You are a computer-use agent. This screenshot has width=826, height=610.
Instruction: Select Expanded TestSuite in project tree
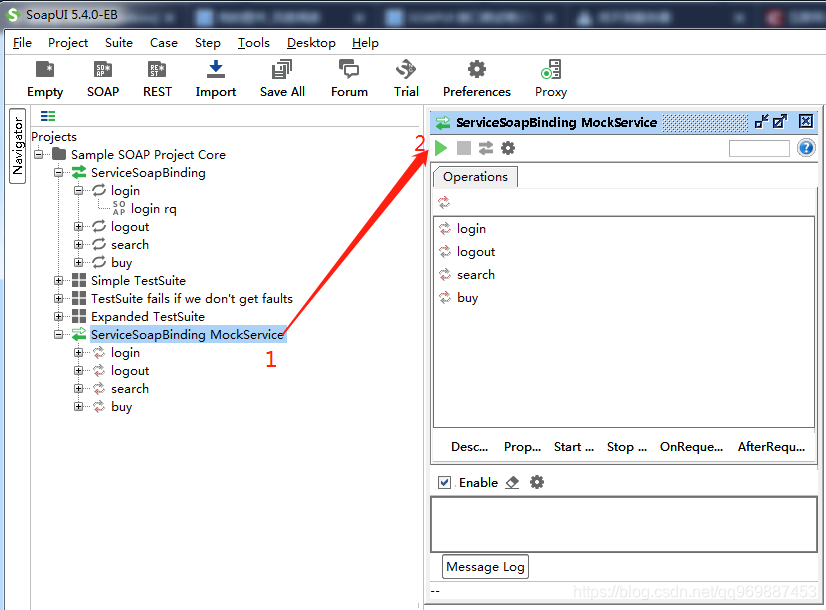pyautogui.click(x=148, y=317)
